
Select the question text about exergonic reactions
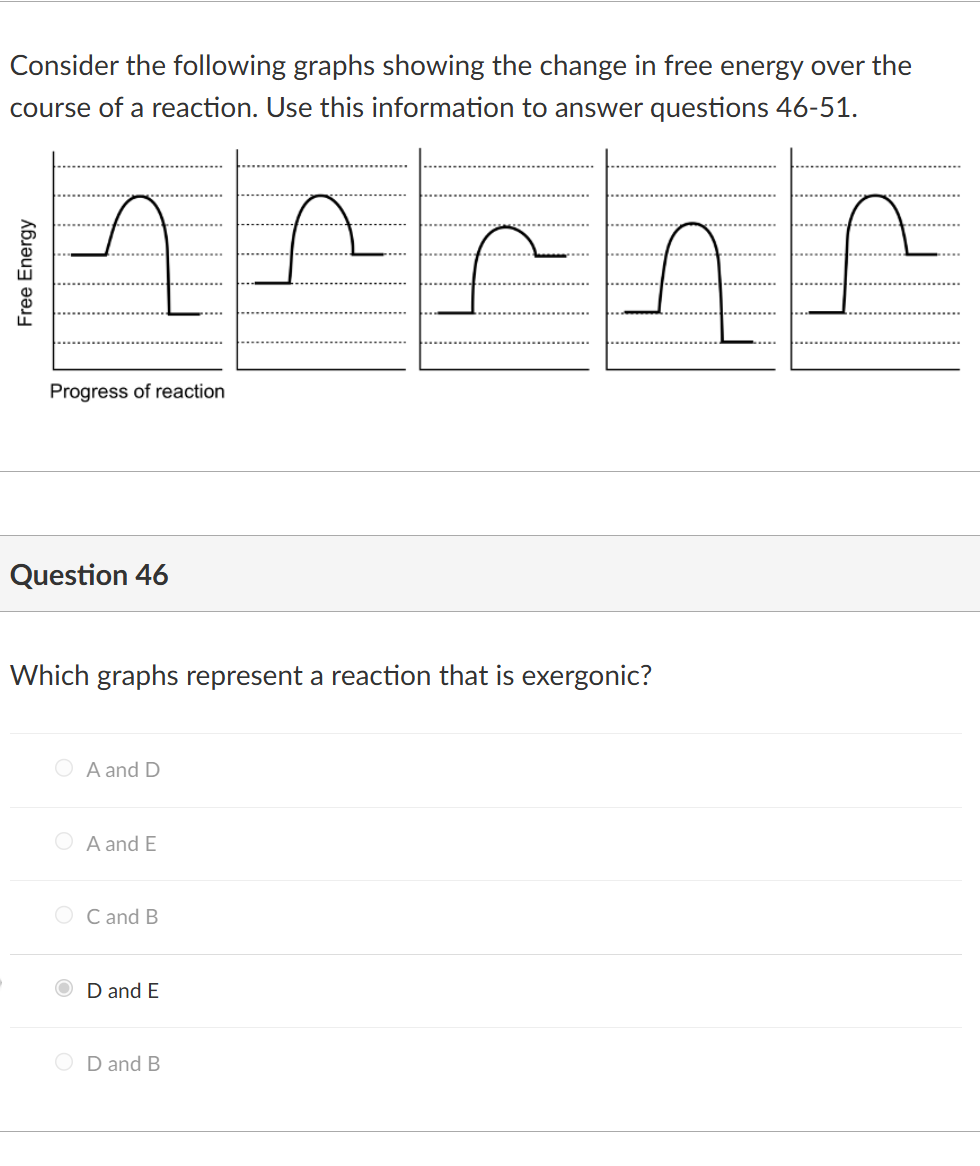pyautogui.click(x=330, y=675)
